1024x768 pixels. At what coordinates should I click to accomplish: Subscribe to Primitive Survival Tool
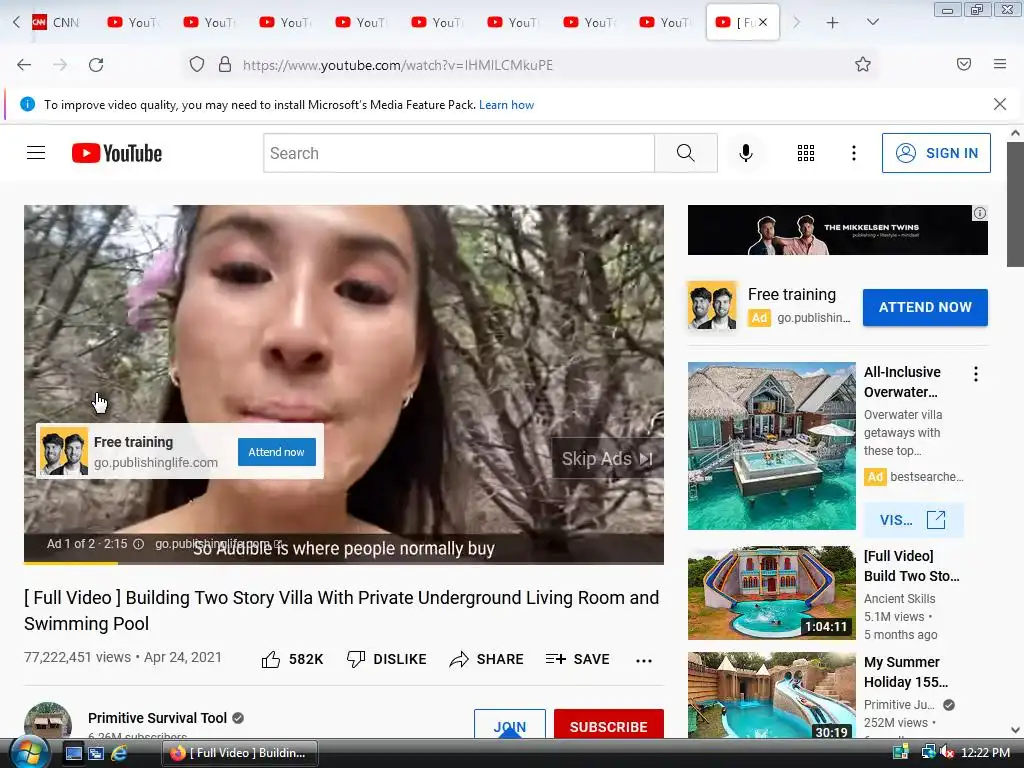click(x=609, y=725)
